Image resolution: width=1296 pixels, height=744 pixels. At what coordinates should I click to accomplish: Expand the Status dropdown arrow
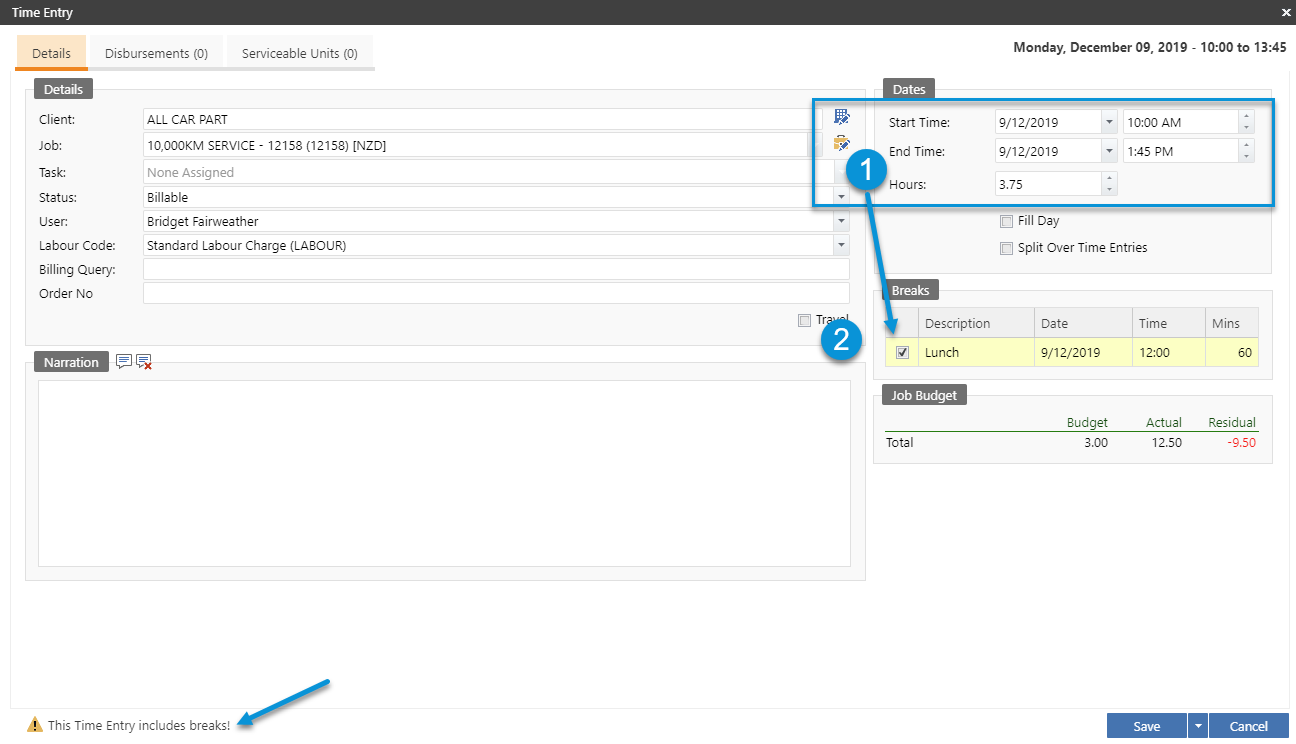click(x=841, y=197)
